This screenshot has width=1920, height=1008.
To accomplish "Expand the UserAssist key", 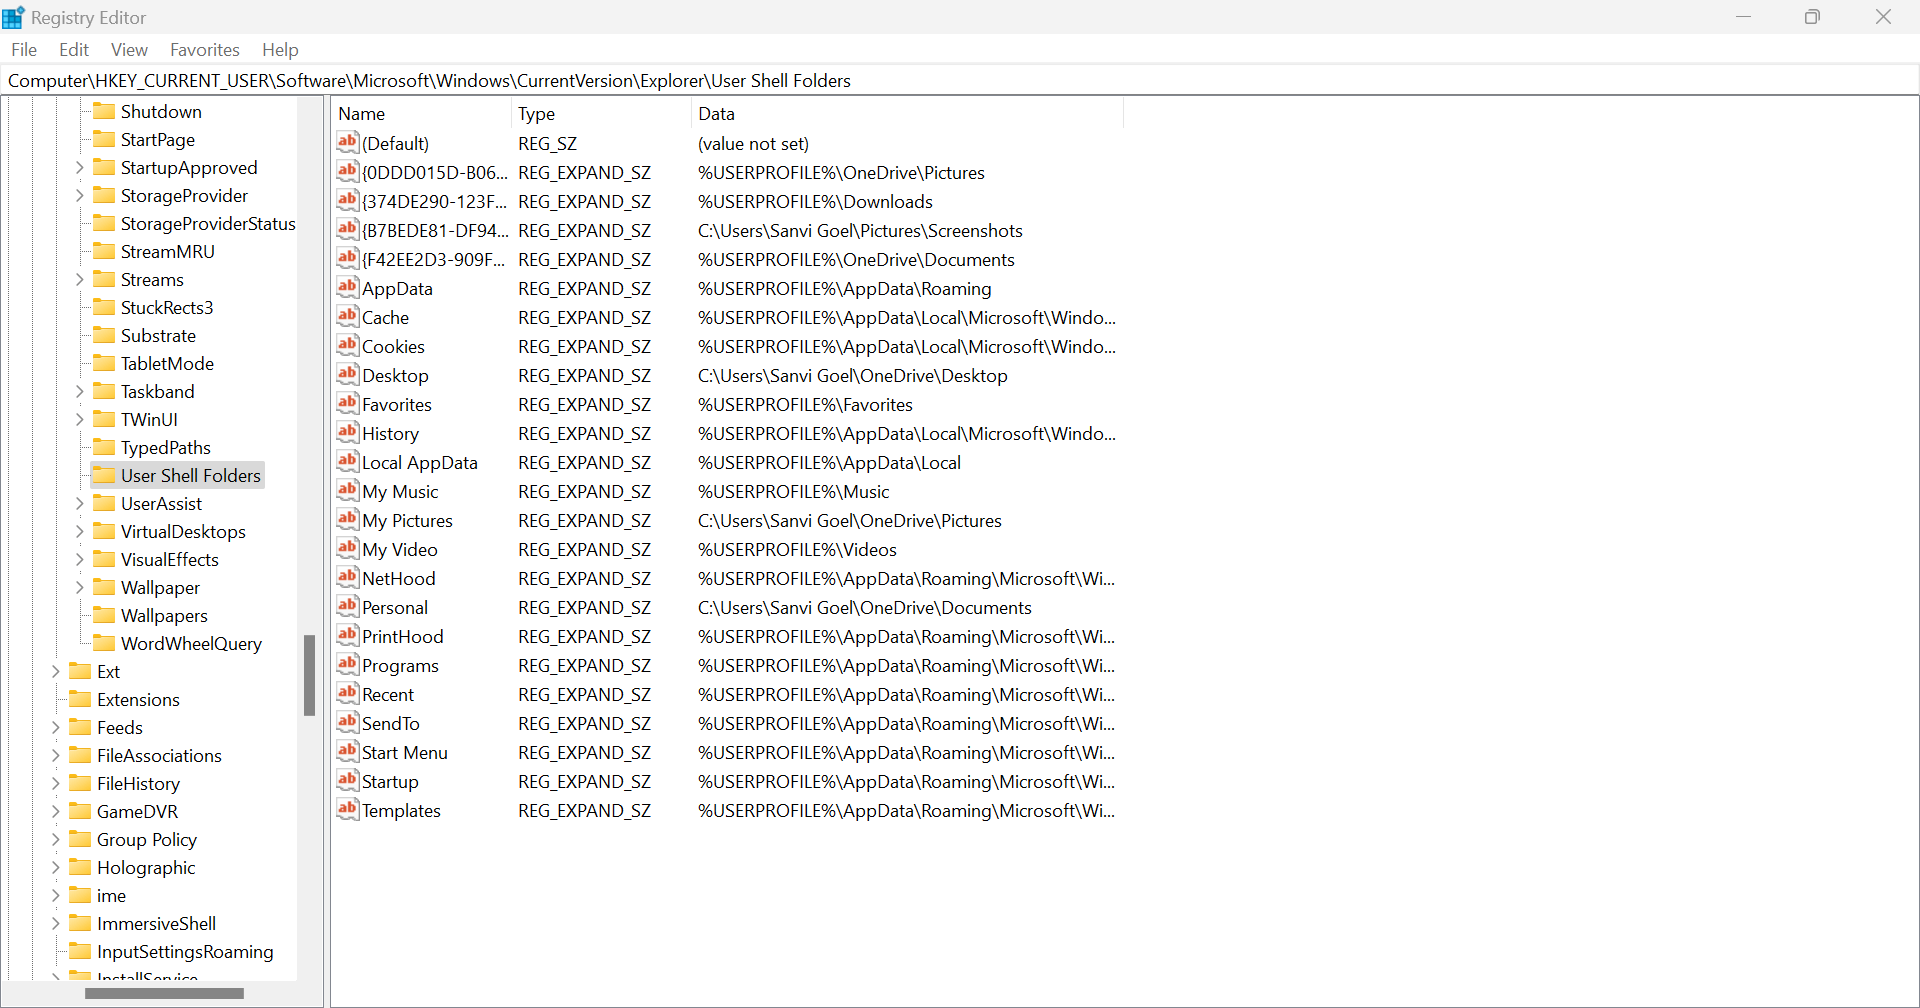I will click(80, 503).
